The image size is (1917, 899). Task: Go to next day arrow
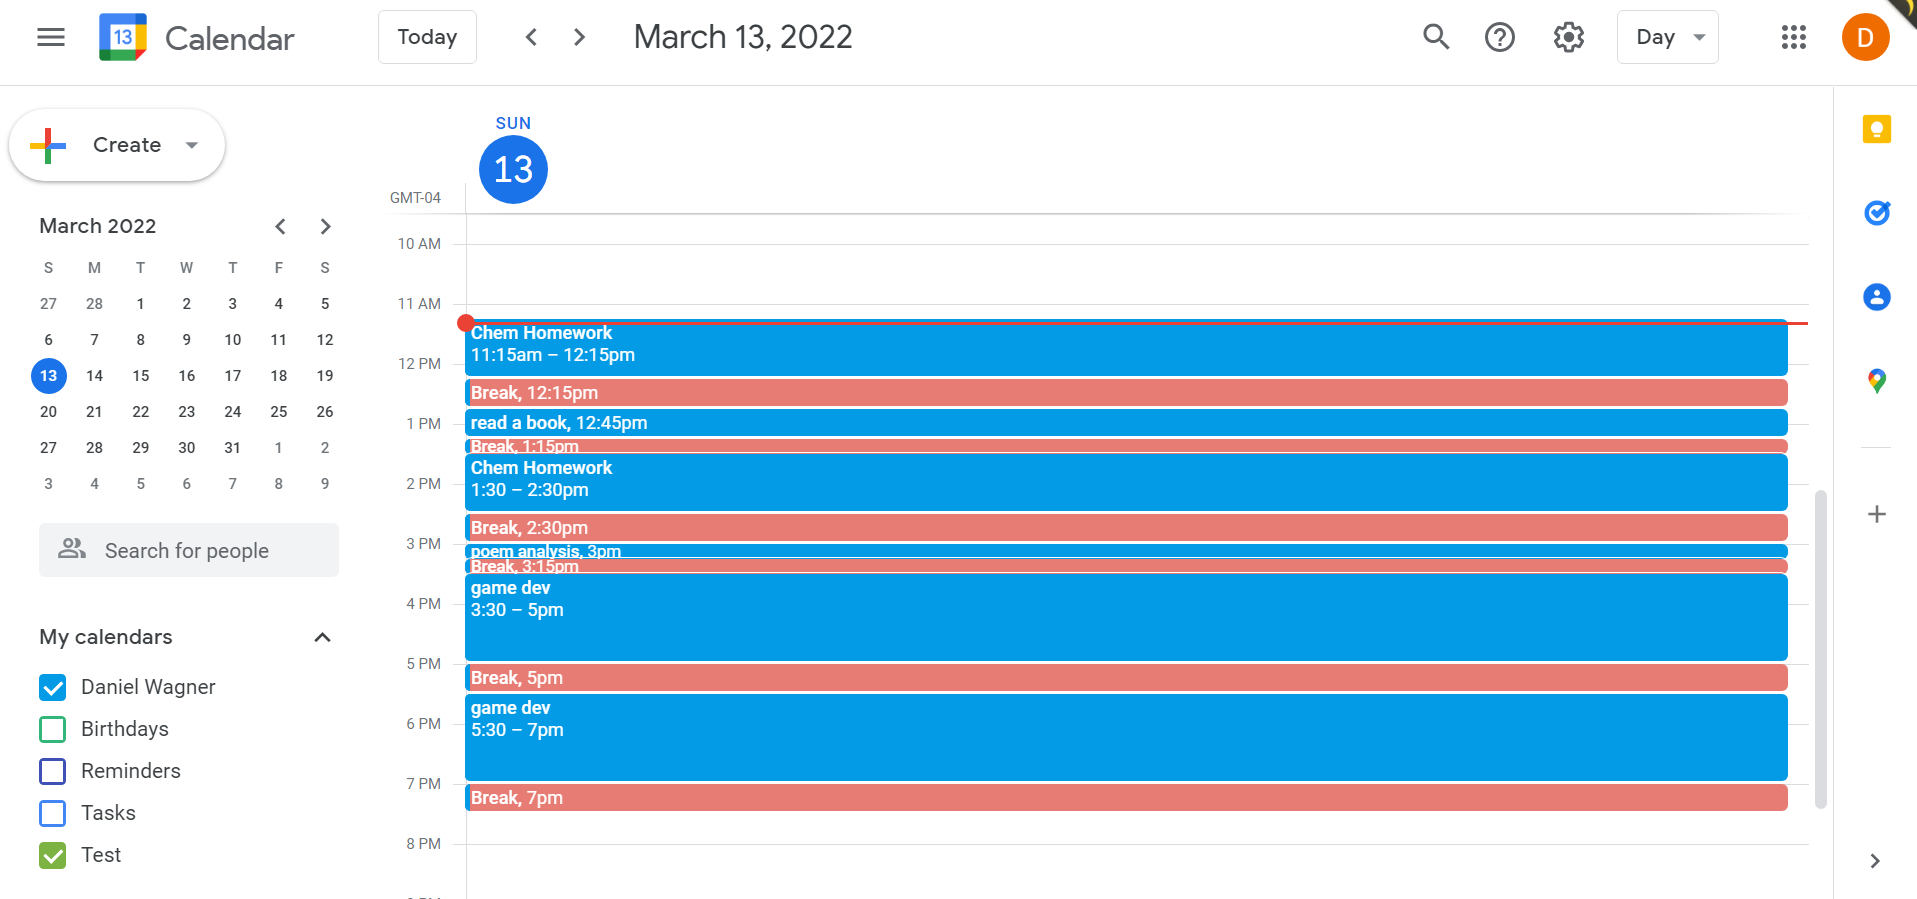point(579,37)
